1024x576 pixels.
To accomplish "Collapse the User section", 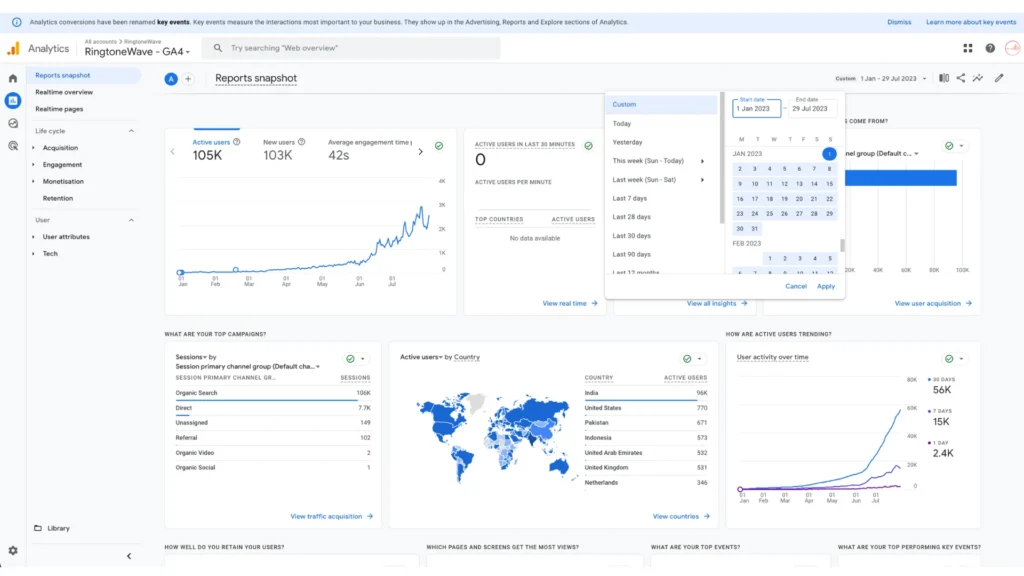I will (x=131, y=220).
